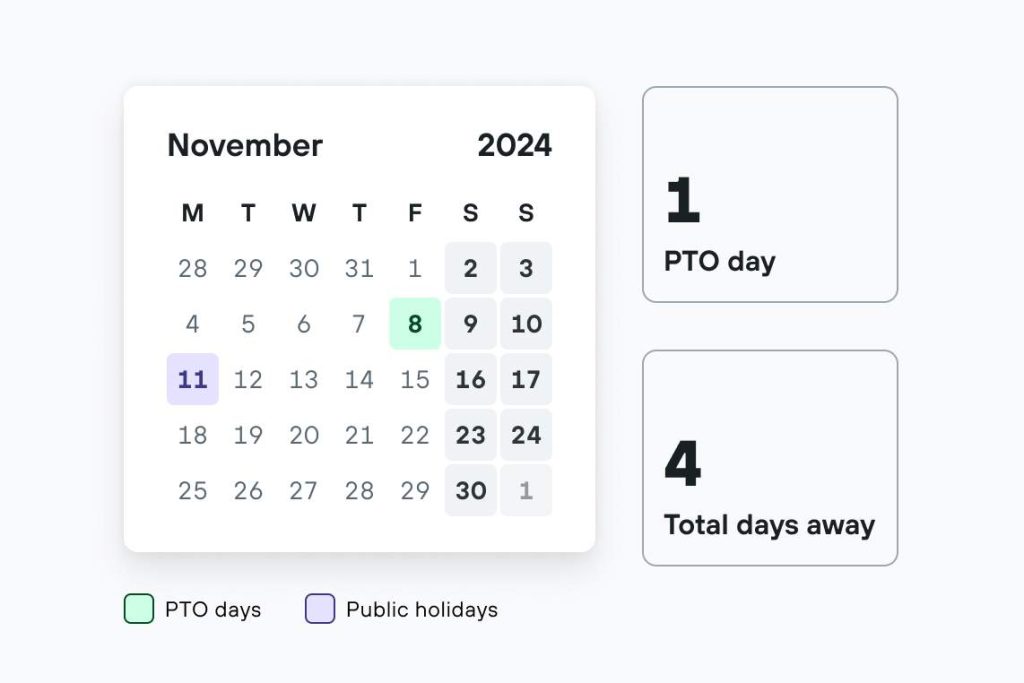Screen dimensions: 1024x683
Task: Click the PTO days legend label
Action: click(x=211, y=609)
